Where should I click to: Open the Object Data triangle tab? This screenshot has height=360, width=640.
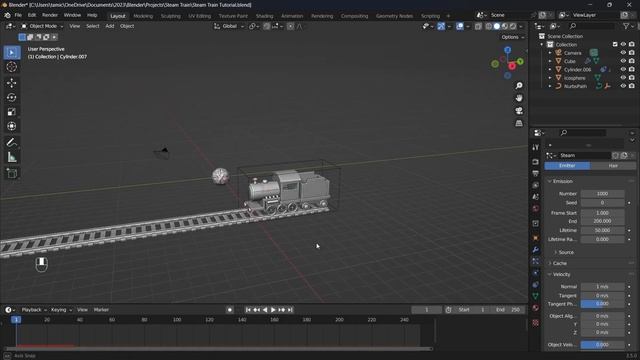coord(536,296)
